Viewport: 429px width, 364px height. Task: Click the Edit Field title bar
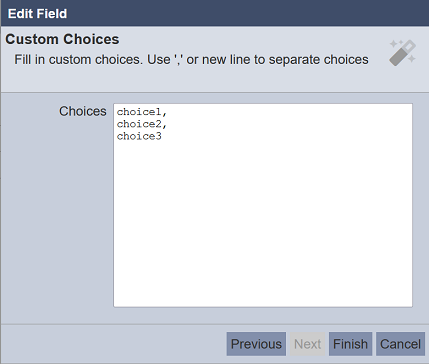215,13
